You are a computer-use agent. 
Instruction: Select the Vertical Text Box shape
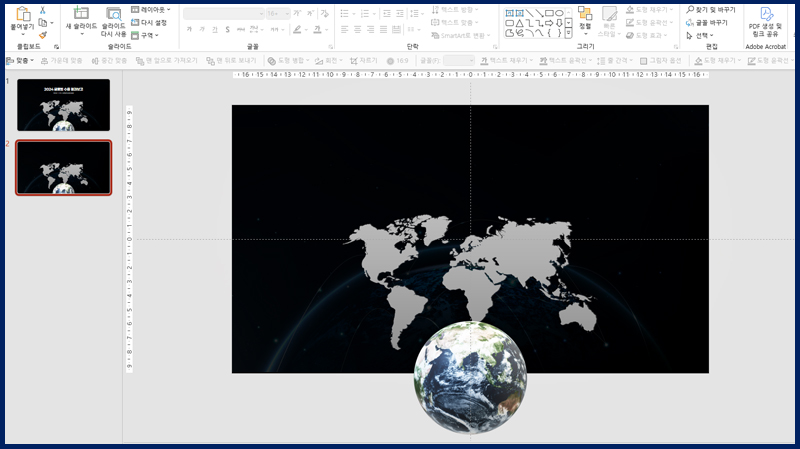coord(519,13)
